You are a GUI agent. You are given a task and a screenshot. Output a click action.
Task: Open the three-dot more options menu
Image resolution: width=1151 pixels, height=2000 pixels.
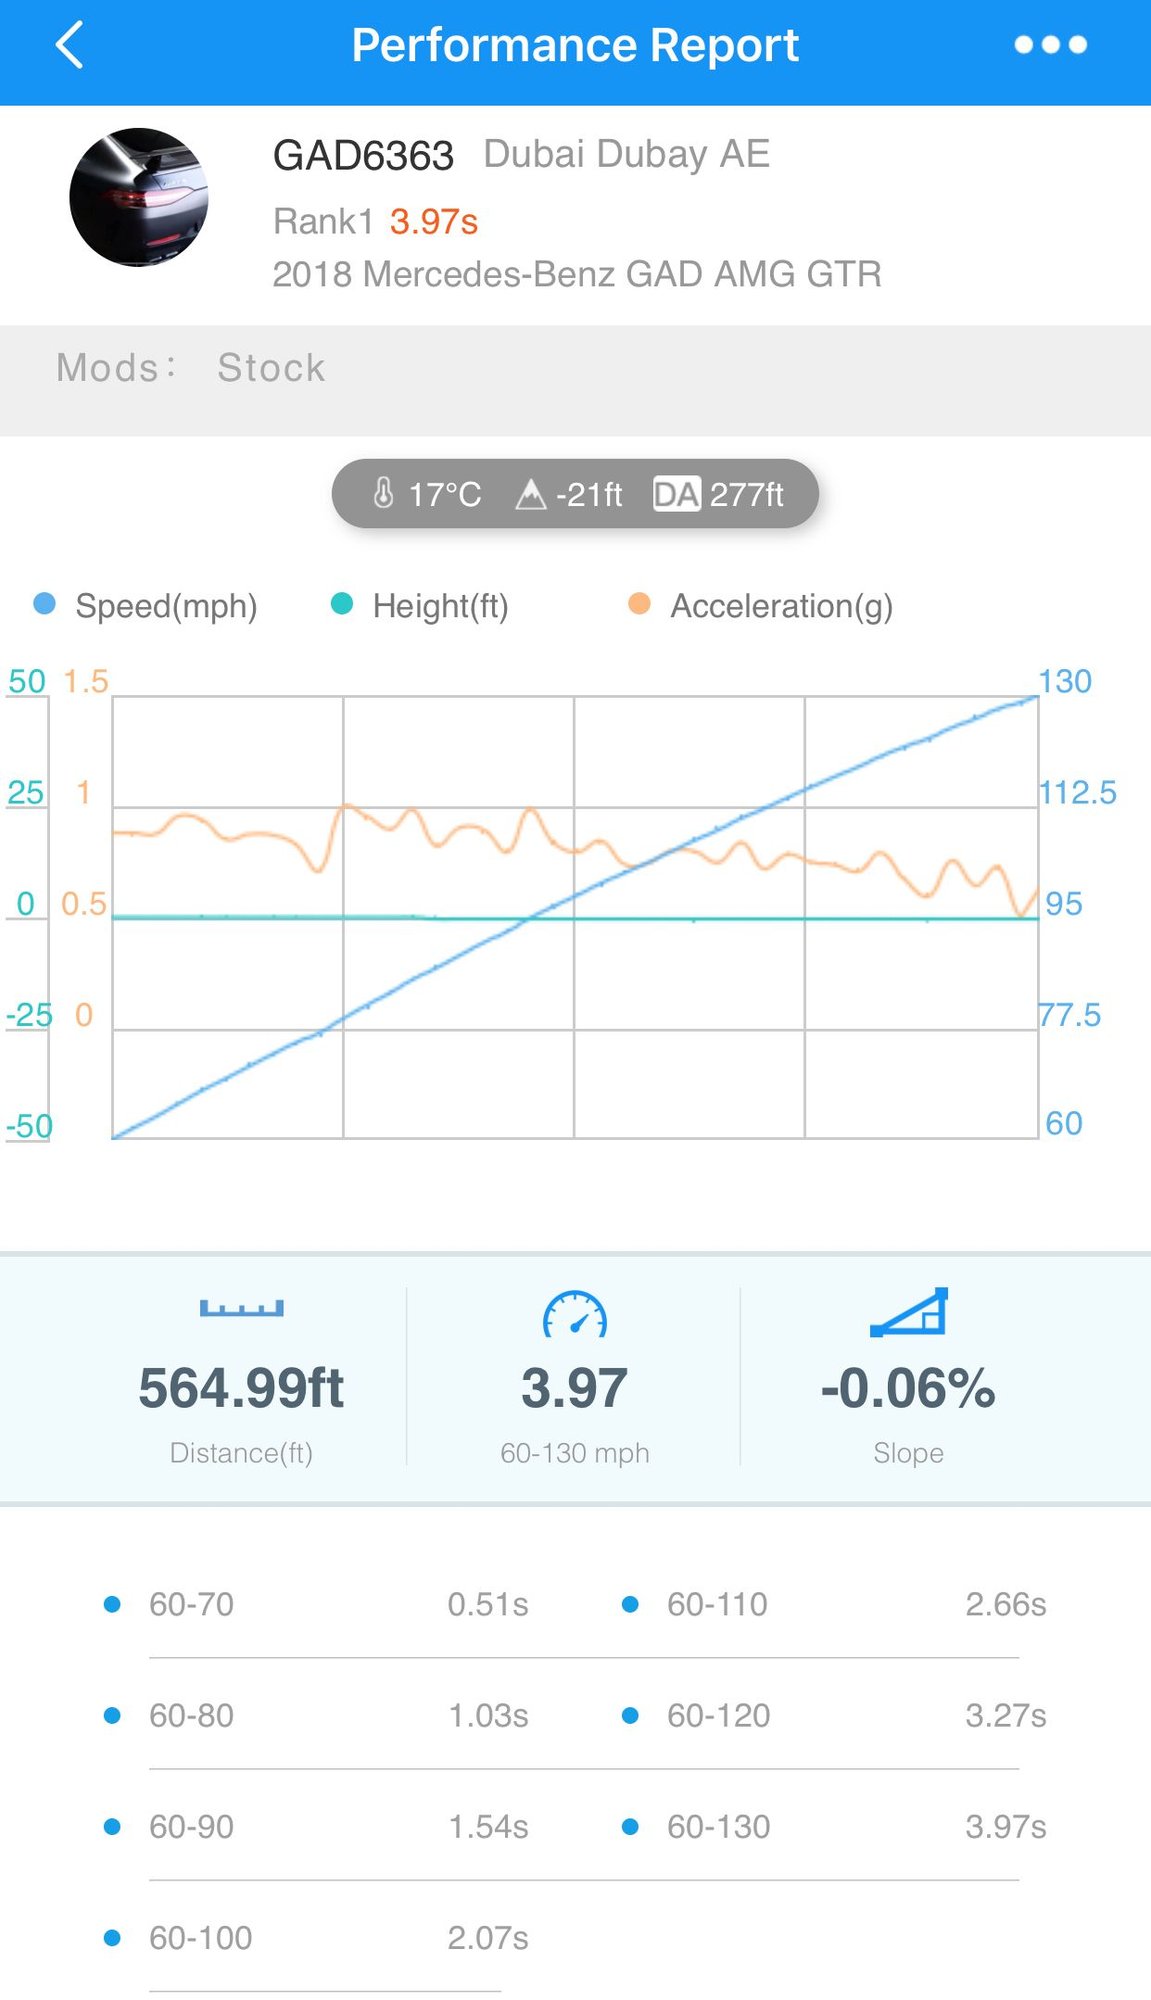coord(1050,45)
